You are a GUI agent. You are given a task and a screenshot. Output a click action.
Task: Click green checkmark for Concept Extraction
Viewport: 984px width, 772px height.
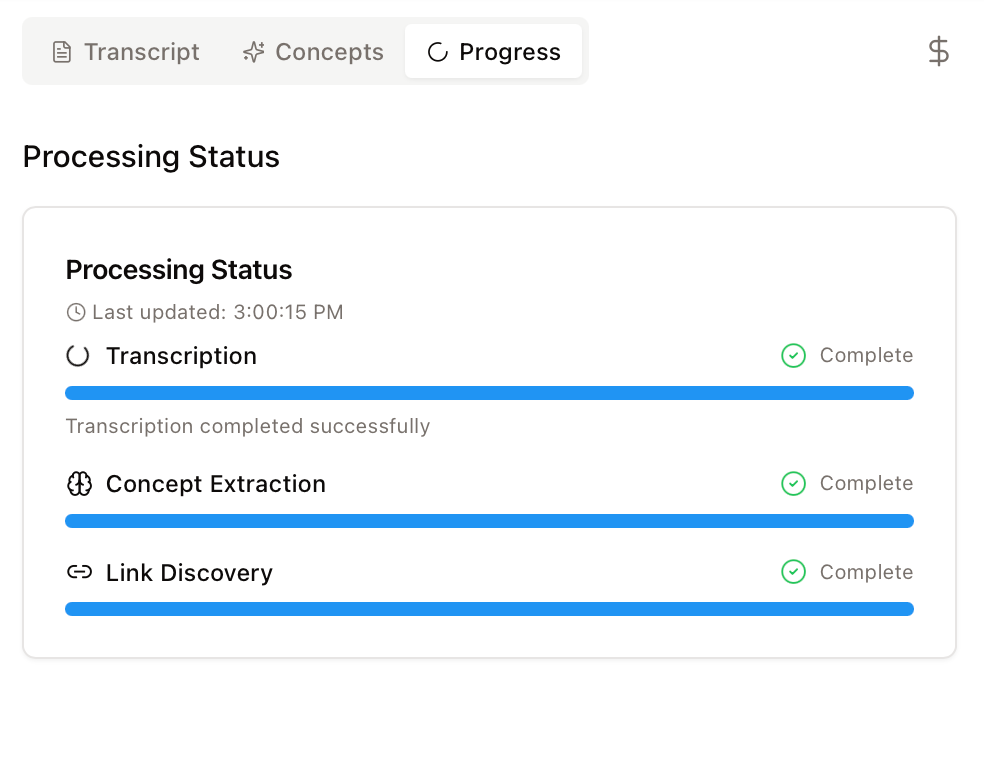pyautogui.click(x=793, y=484)
